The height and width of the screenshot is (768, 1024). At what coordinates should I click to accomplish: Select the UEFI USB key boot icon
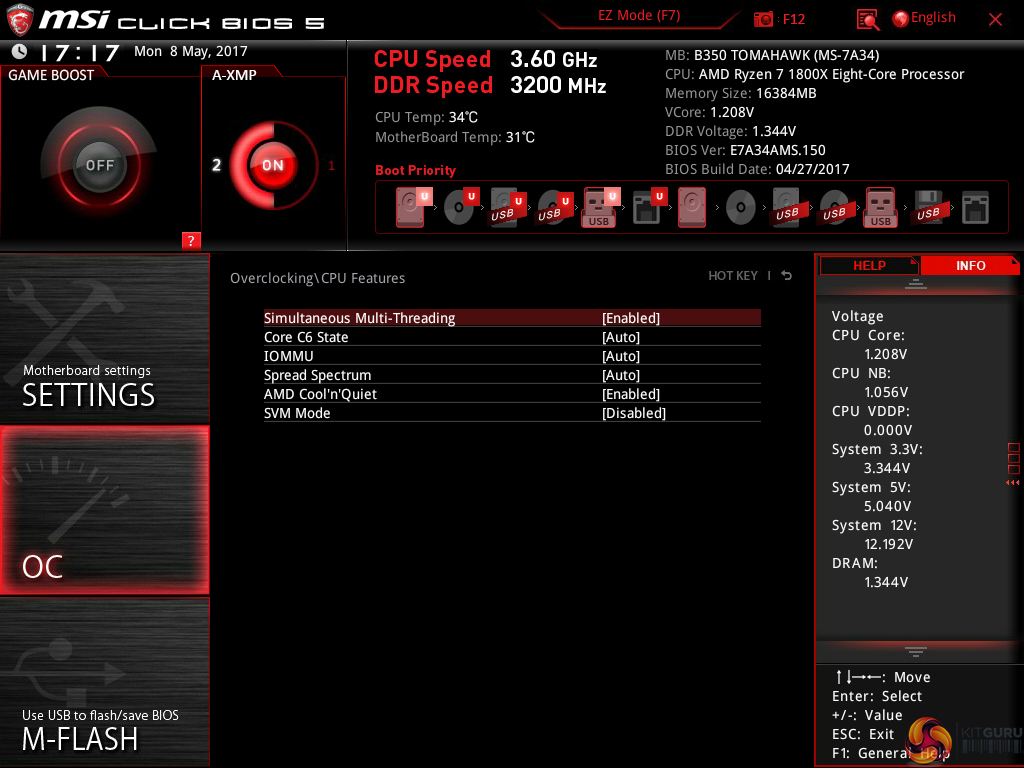[601, 207]
